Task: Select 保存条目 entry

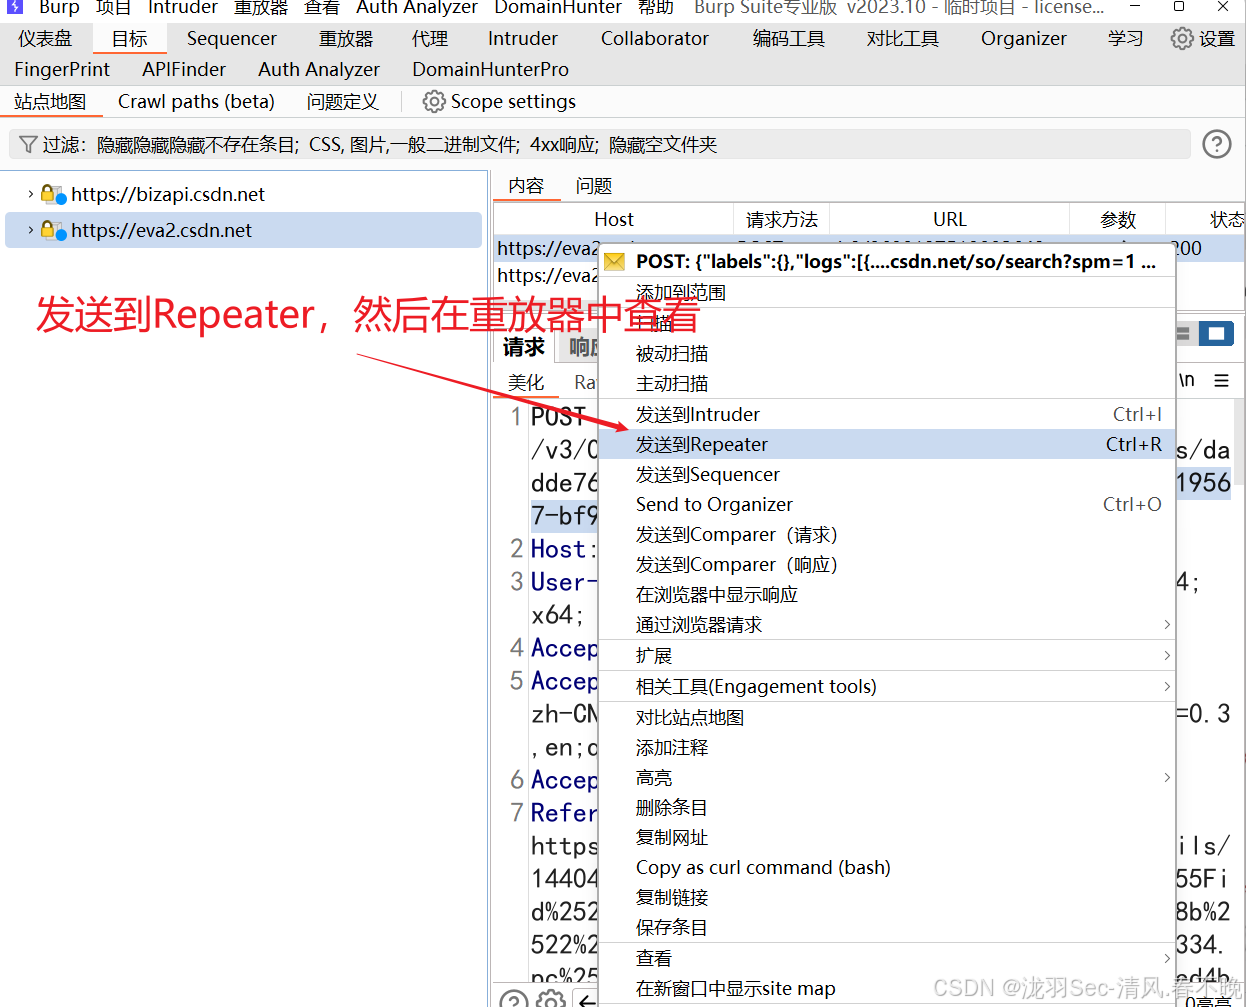Action: coord(886,927)
